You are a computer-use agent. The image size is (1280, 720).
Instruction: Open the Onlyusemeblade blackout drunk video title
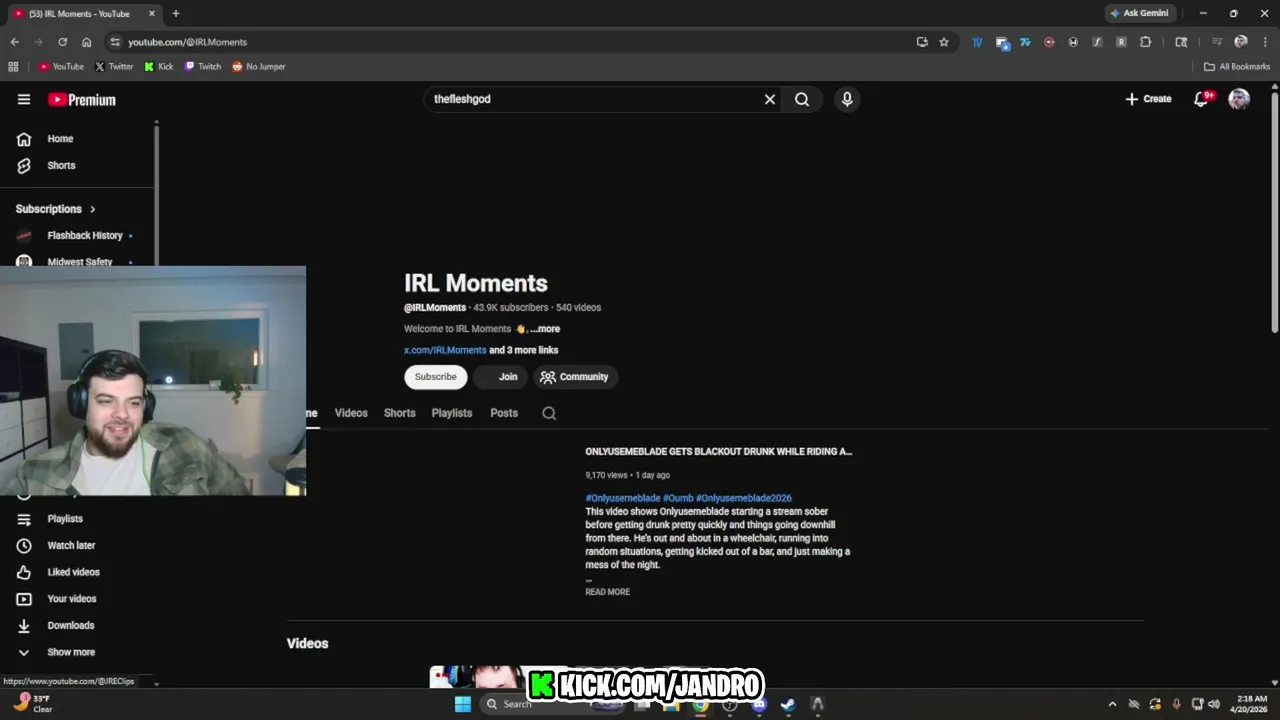(718, 452)
